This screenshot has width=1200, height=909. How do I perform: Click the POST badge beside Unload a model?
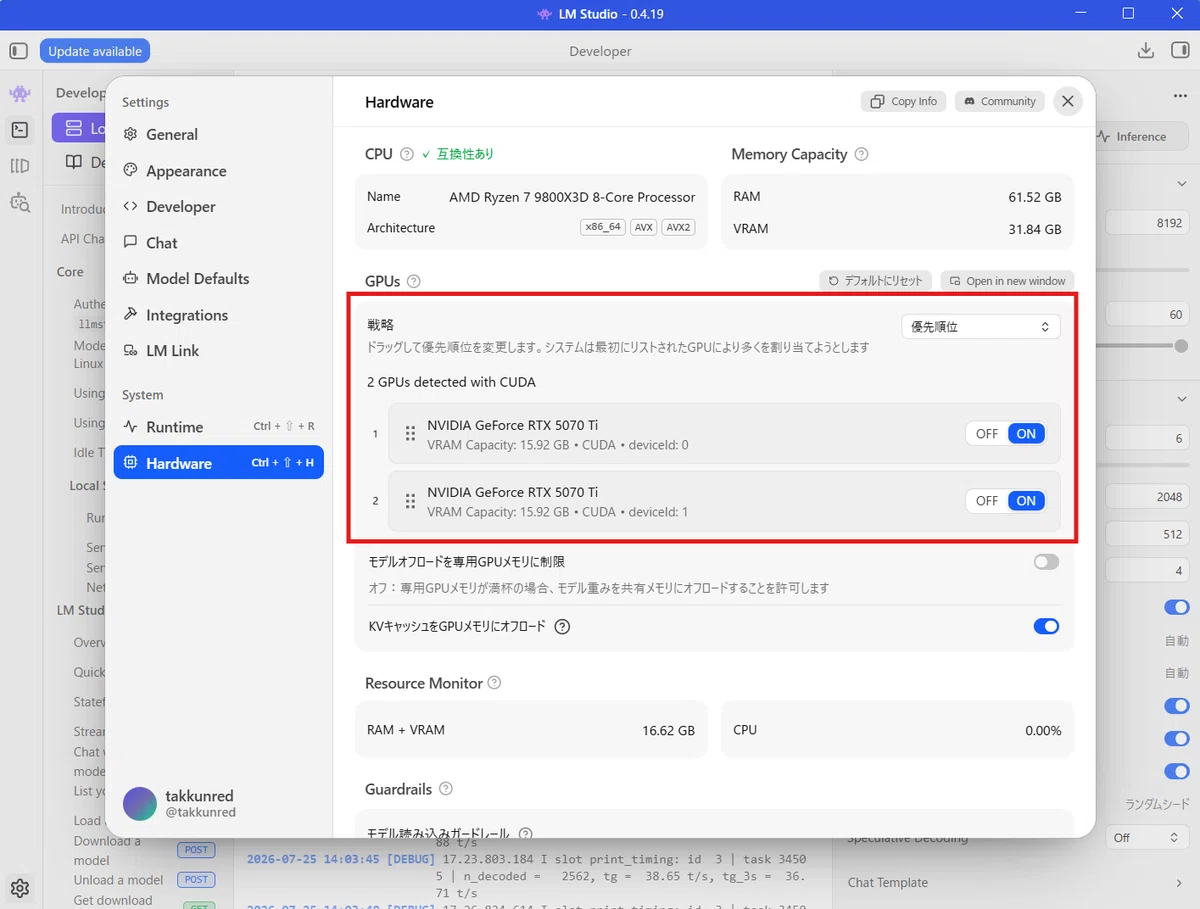(196, 880)
